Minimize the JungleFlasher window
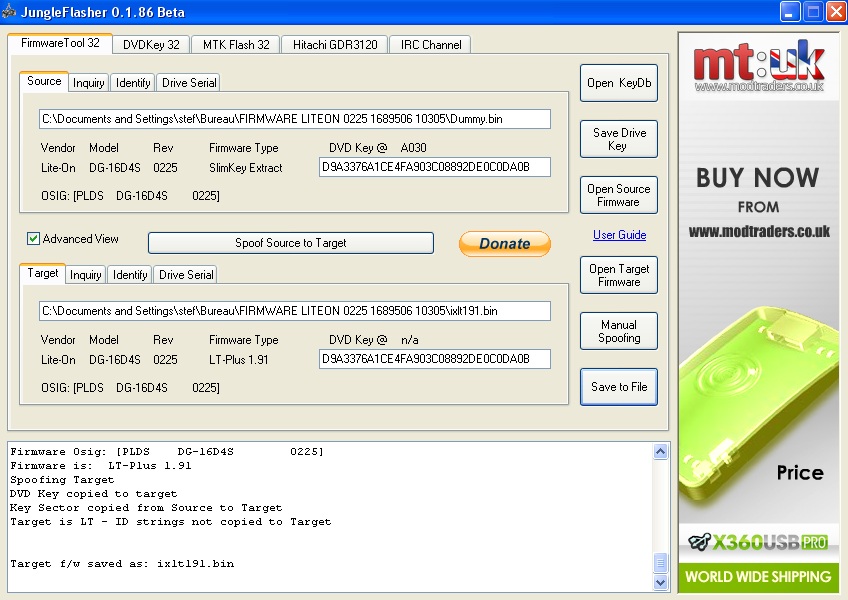 pos(790,11)
